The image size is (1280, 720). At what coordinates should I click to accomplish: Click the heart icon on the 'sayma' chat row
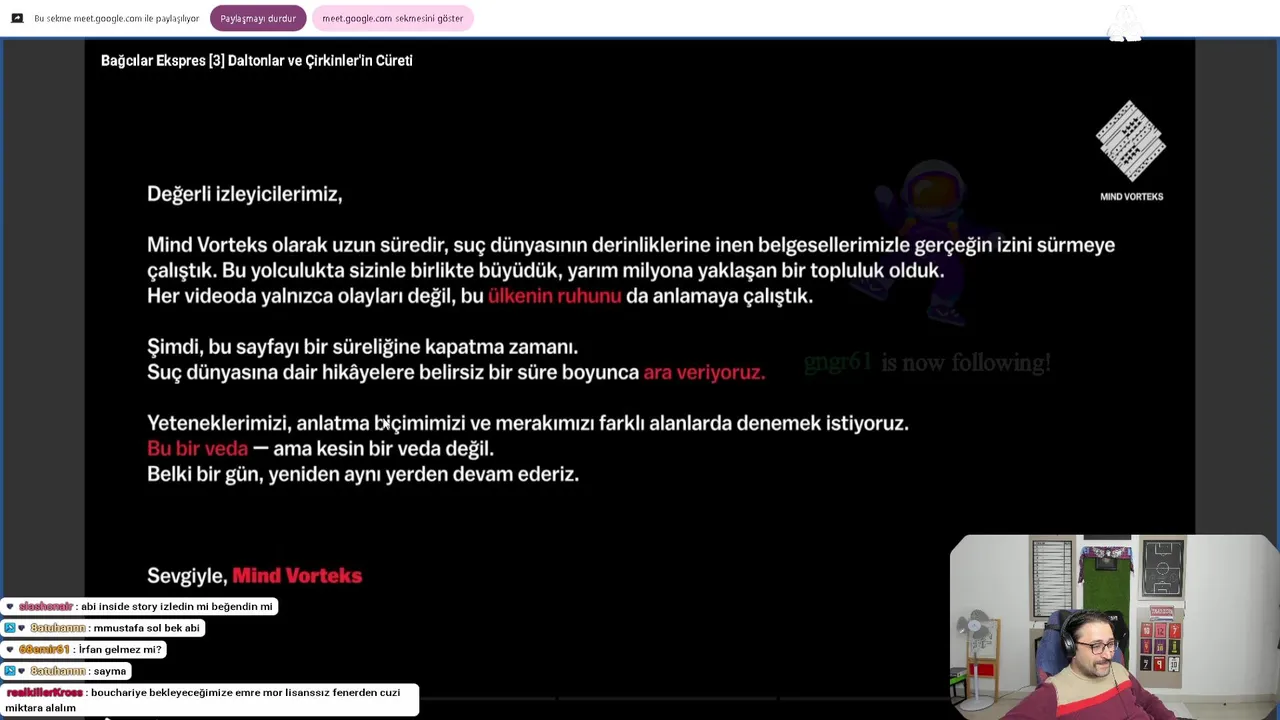(x=22, y=671)
